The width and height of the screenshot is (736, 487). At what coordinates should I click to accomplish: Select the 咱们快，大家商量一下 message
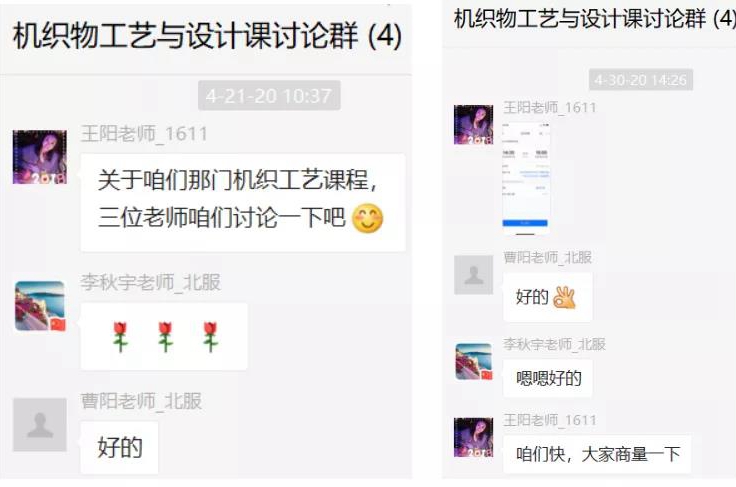pyautogui.click(x=597, y=454)
